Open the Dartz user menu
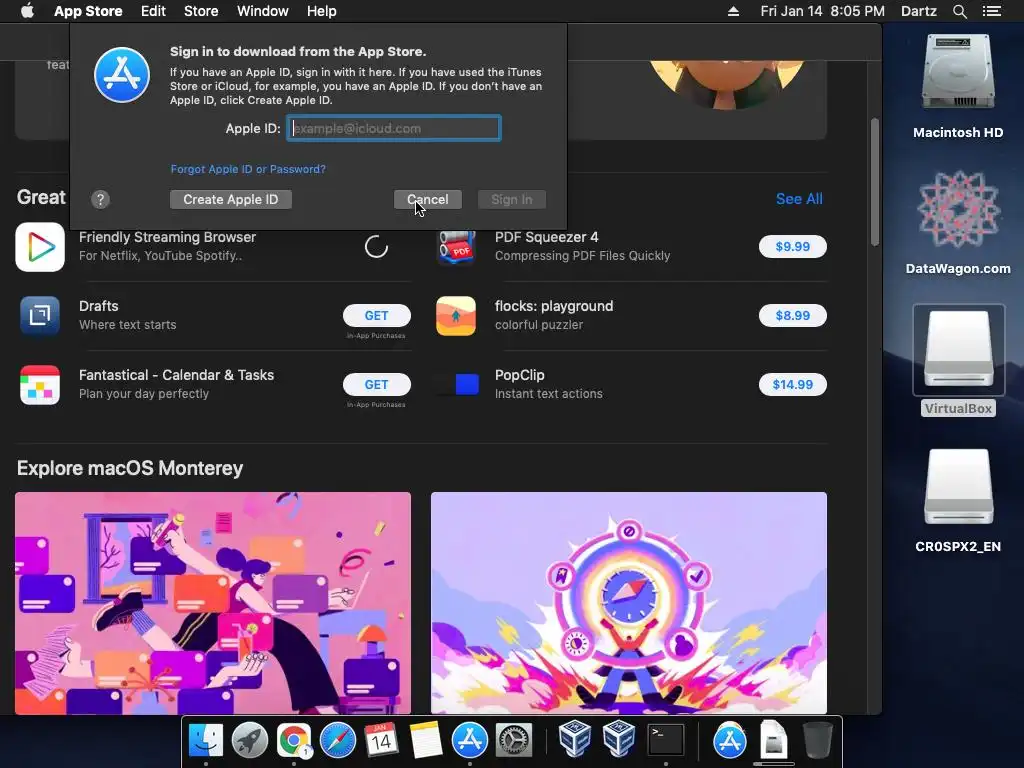The image size is (1024, 768). (x=918, y=11)
